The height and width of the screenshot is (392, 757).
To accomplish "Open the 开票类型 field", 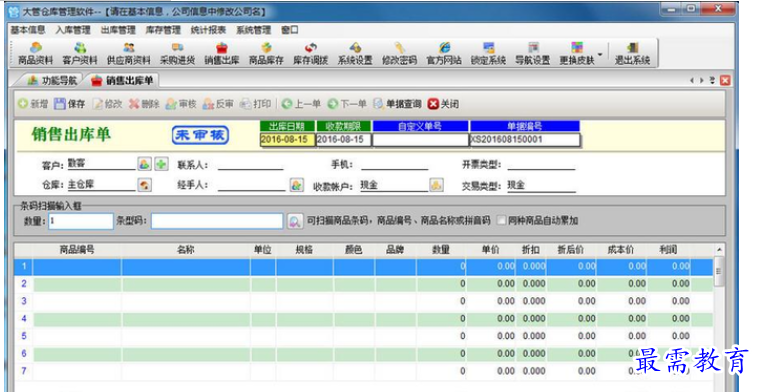I will click(541, 165).
